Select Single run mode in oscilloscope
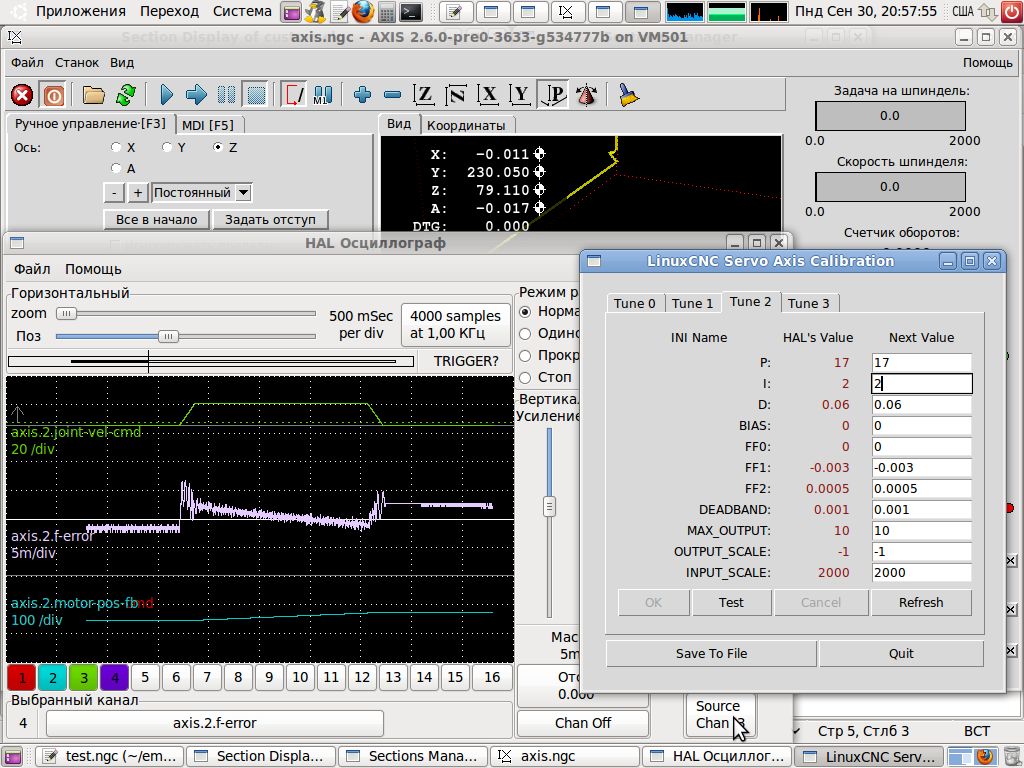This screenshot has height=768, width=1024. click(x=525, y=334)
